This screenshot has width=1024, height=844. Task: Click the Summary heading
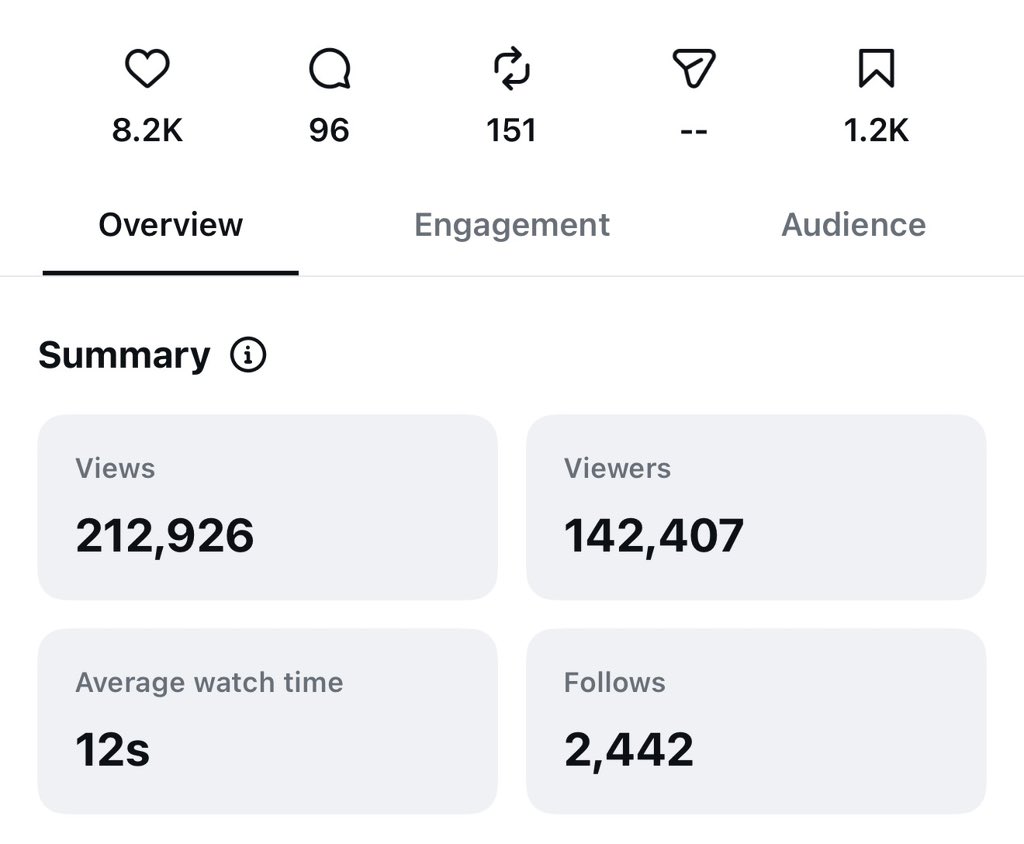124,355
